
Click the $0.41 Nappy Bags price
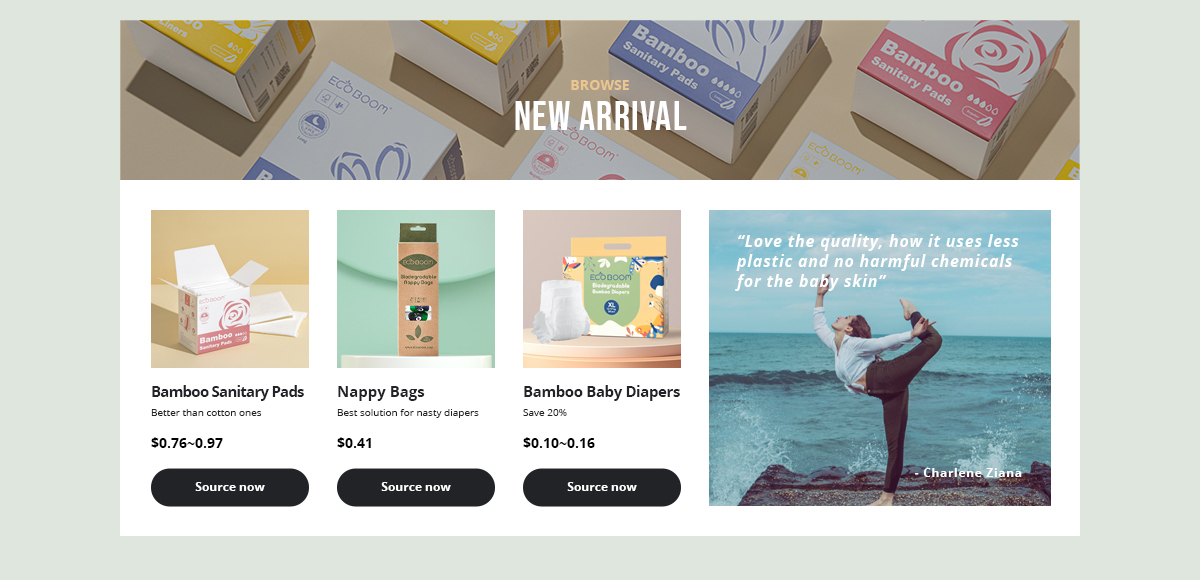[355, 443]
